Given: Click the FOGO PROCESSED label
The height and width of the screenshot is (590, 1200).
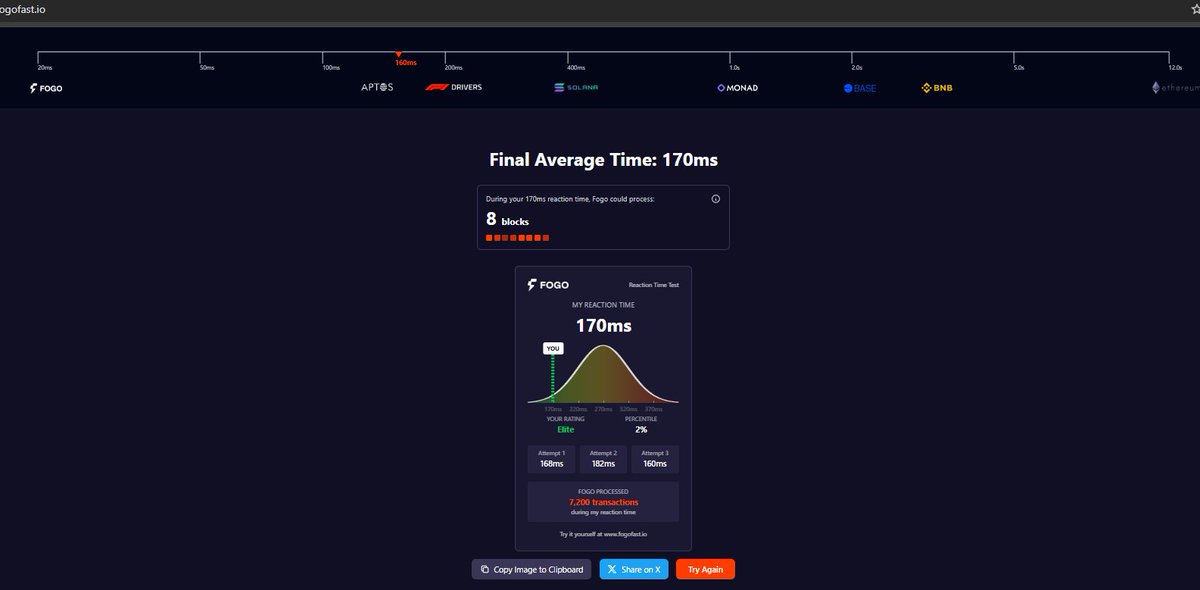Looking at the screenshot, I should click(x=603, y=492).
